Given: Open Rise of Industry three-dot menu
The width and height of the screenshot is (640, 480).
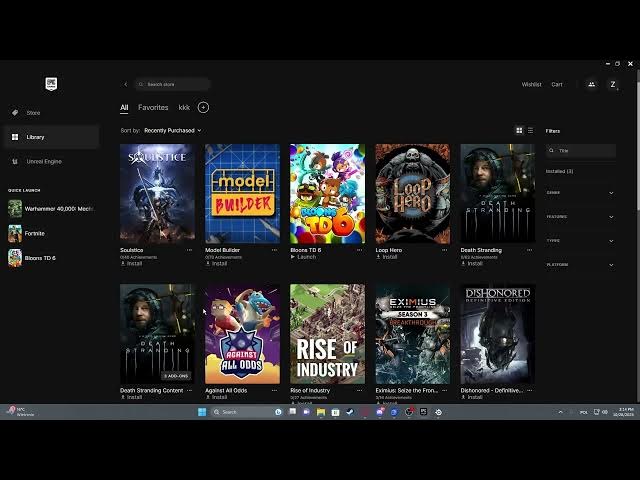Looking at the screenshot, I should tap(360, 391).
